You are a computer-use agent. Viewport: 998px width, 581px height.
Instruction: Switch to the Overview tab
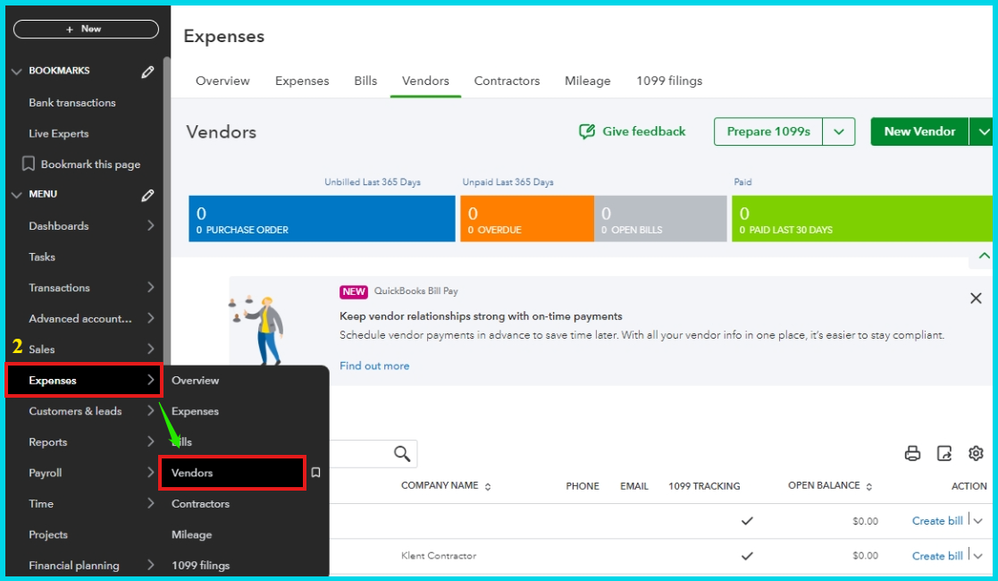223,81
